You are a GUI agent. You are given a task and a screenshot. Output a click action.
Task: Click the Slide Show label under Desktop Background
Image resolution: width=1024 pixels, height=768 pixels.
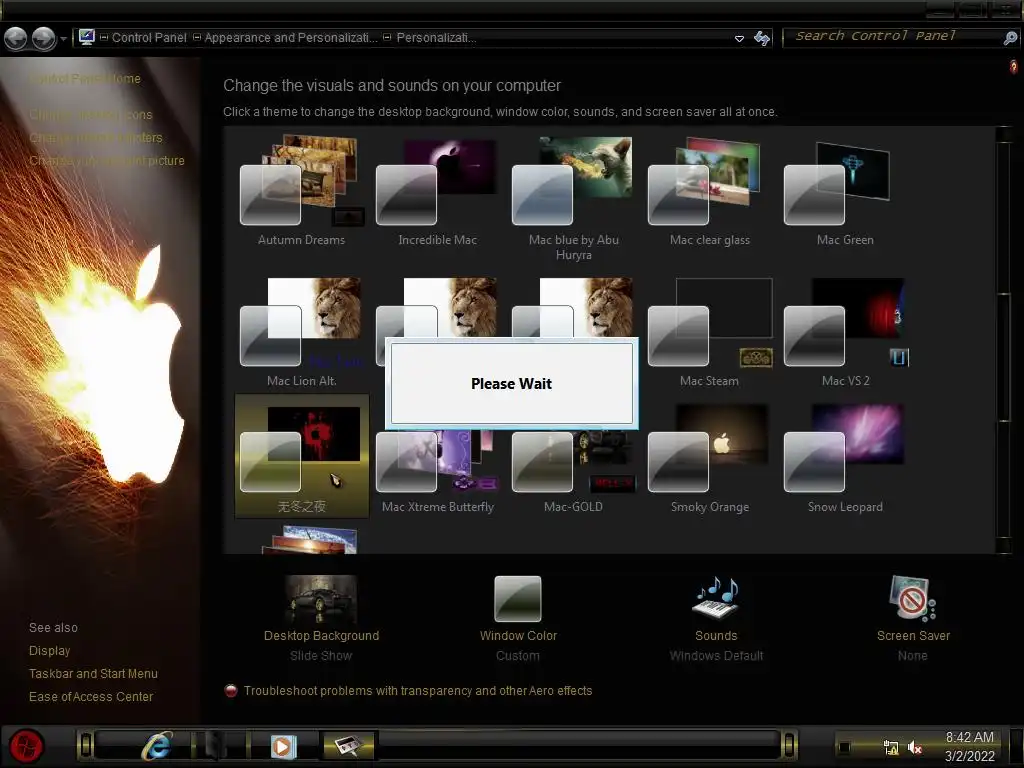point(321,656)
